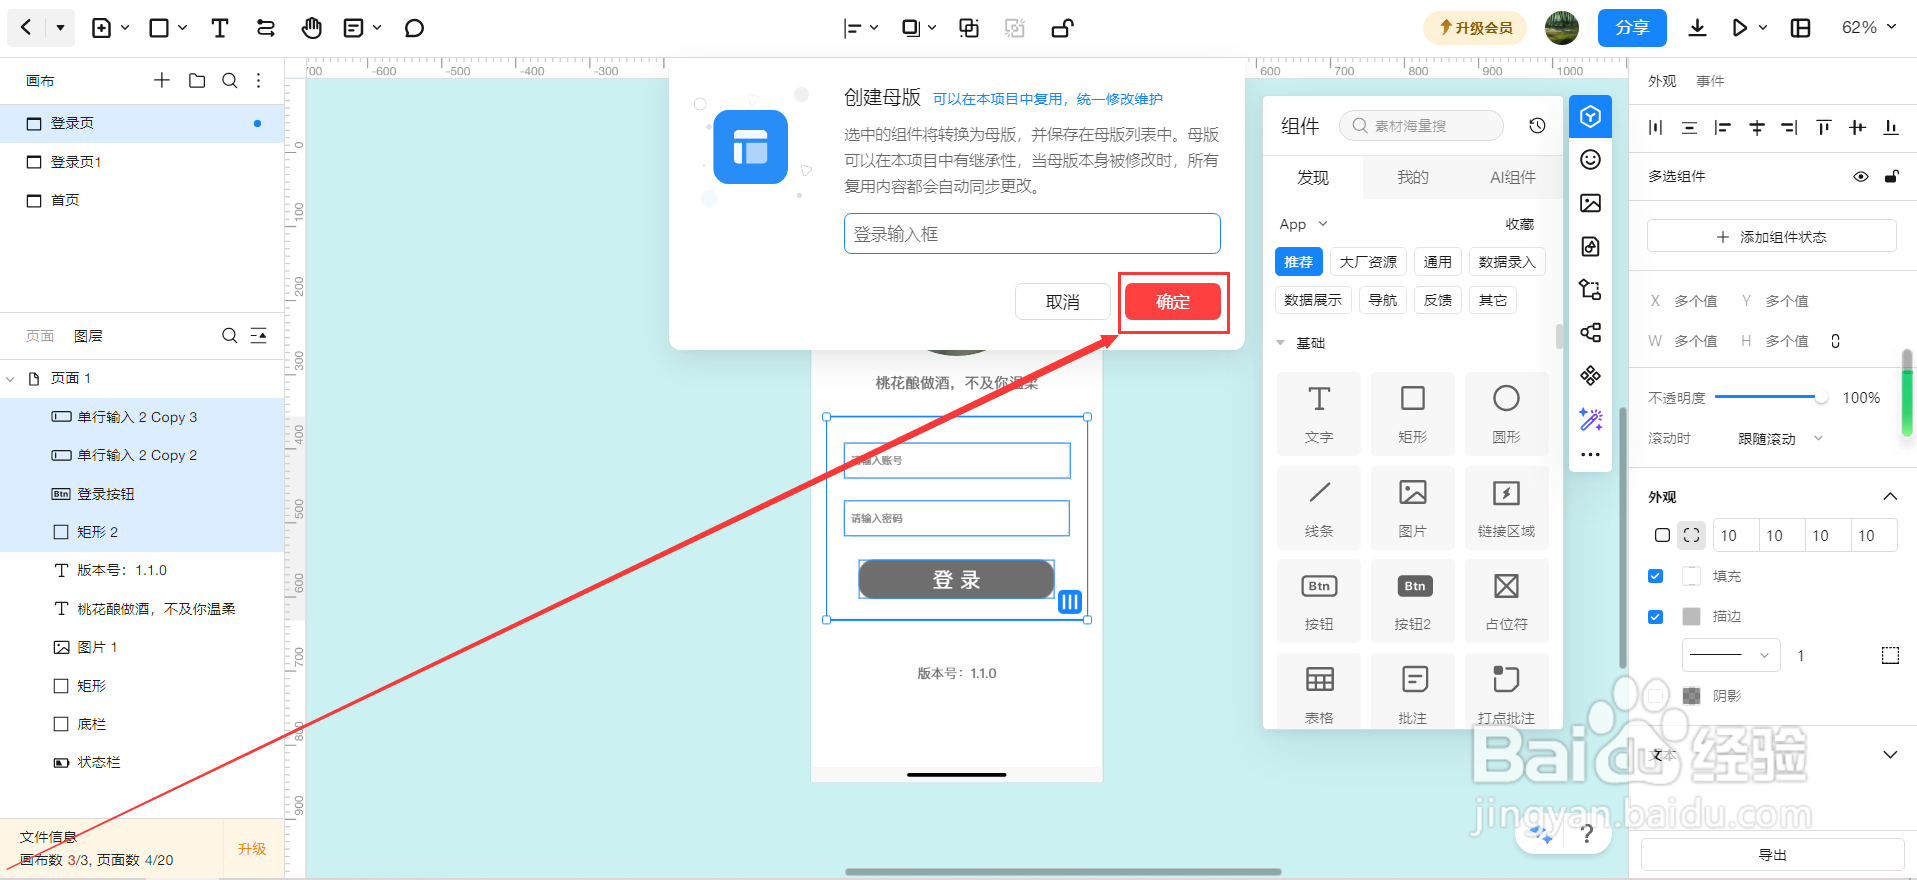Collapse the 外观 appearance section
This screenshot has width=1917, height=880.
point(1890,496)
